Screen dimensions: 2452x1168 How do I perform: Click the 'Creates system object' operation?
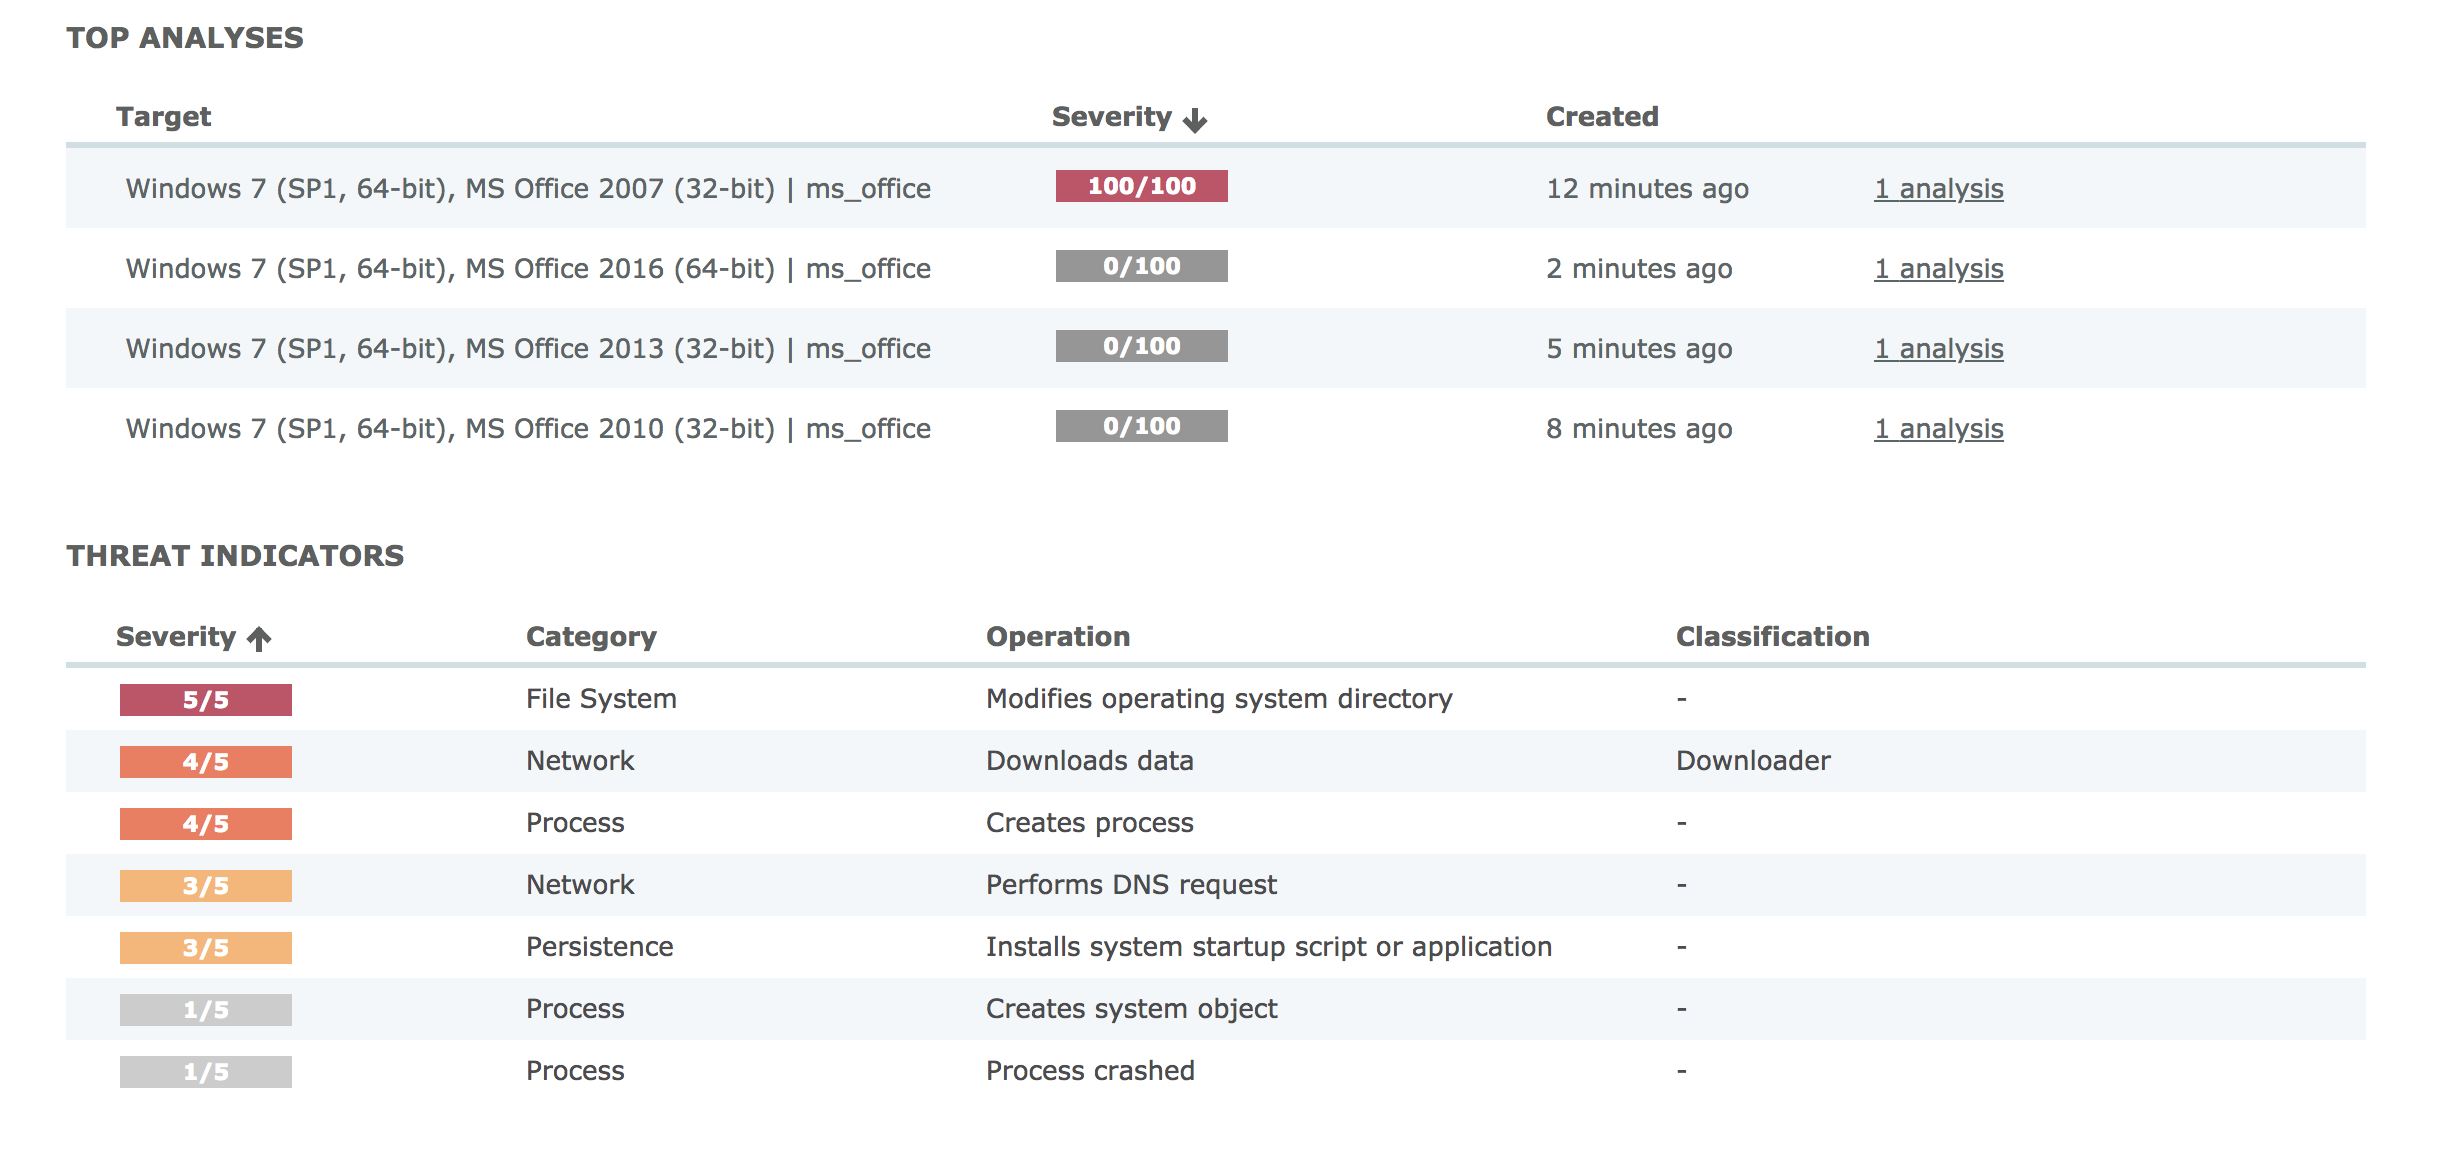pyautogui.click(x=1131, y=1009)
